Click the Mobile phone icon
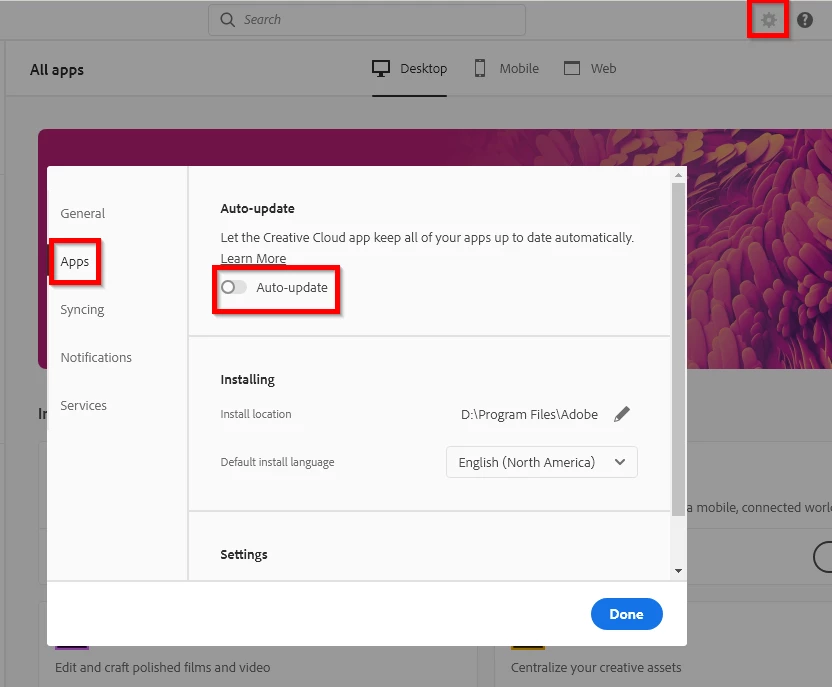Screen dimensions: 832x687 coord(480,68)
